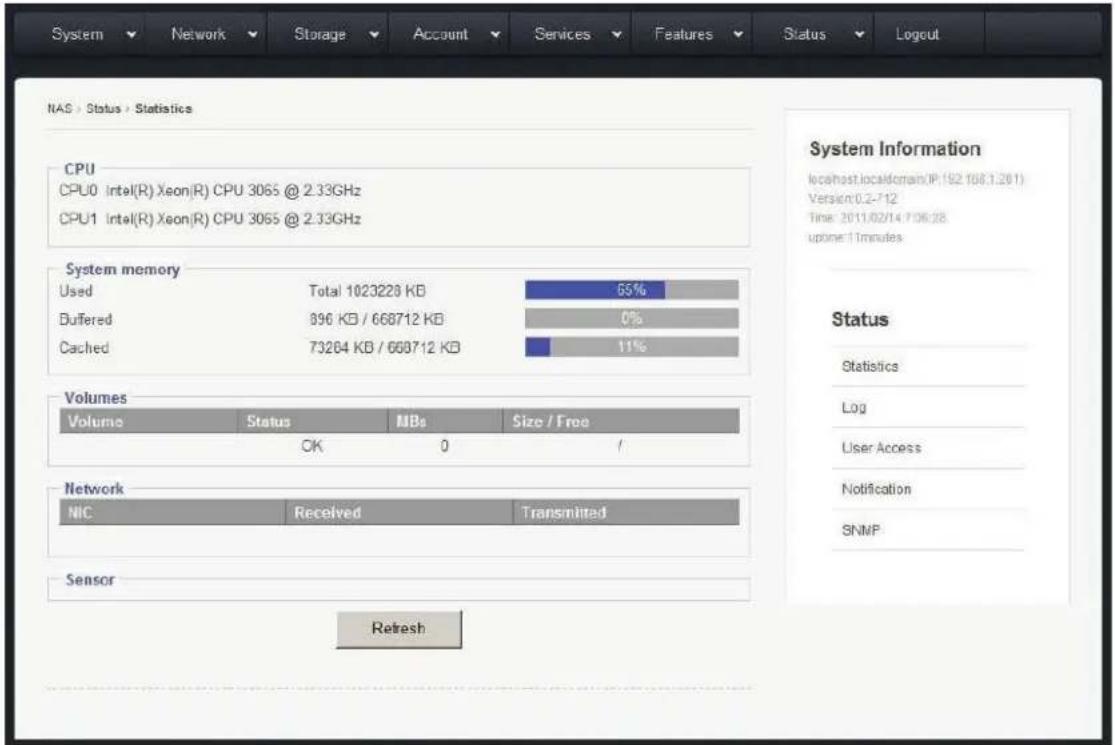This screenshot has height=745, width=1115.
Task: Open Notification in the sidebar
Action: 876,489
